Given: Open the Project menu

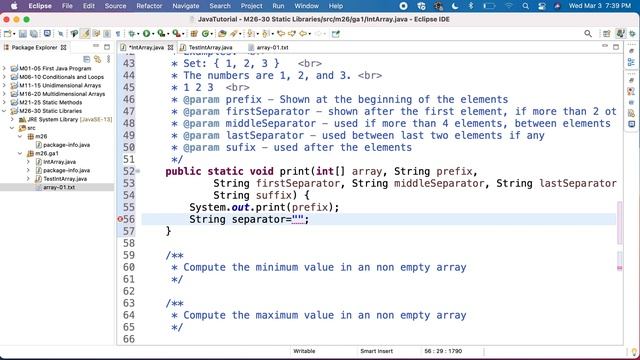Looking at the screenshot, I should coord(251,6).
